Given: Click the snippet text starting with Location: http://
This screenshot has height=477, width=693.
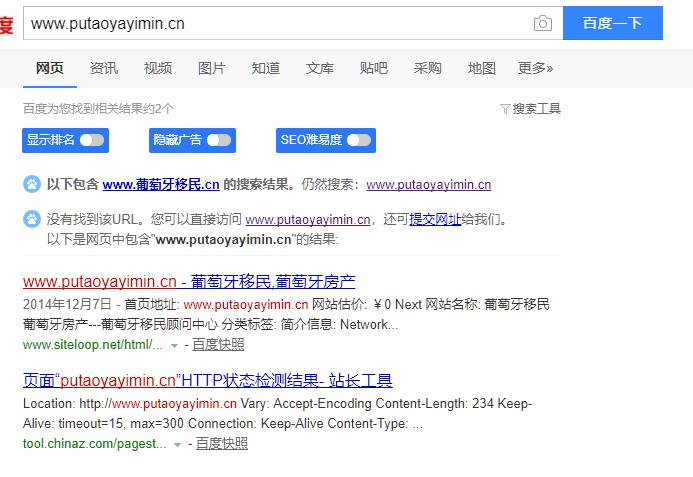Looking at the screenshot, I should pos(278,413).
